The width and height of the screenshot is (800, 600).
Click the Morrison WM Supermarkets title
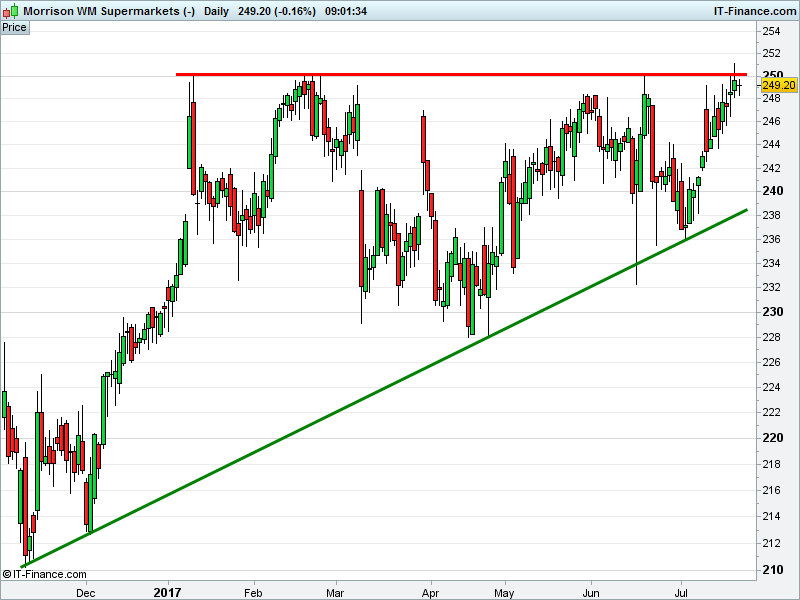(109, 11)
